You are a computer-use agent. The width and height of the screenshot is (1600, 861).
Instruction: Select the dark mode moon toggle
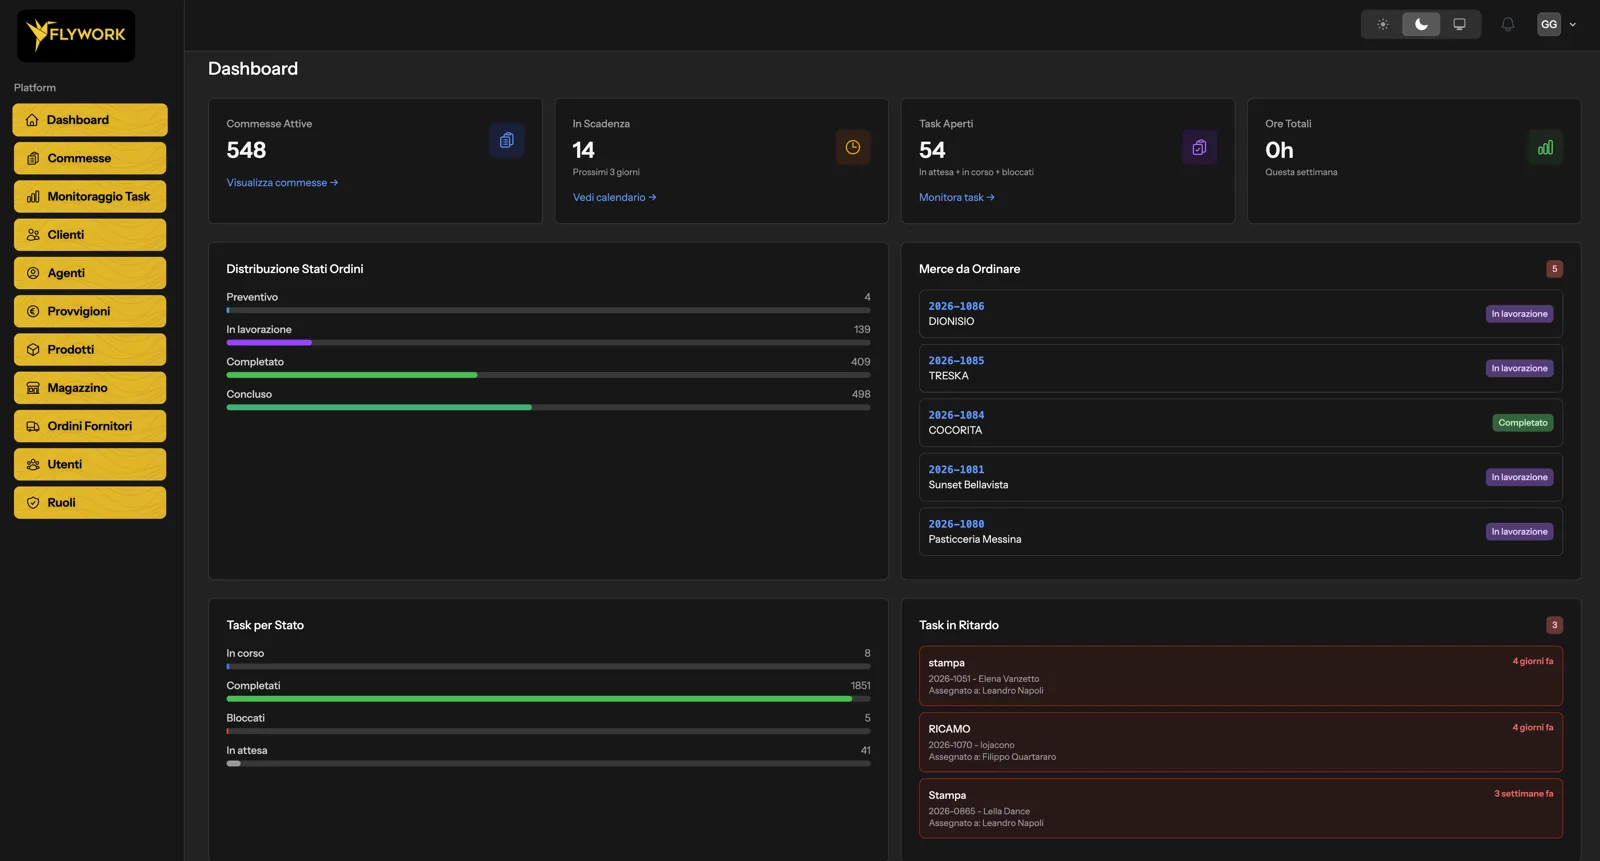point(1421,24)
